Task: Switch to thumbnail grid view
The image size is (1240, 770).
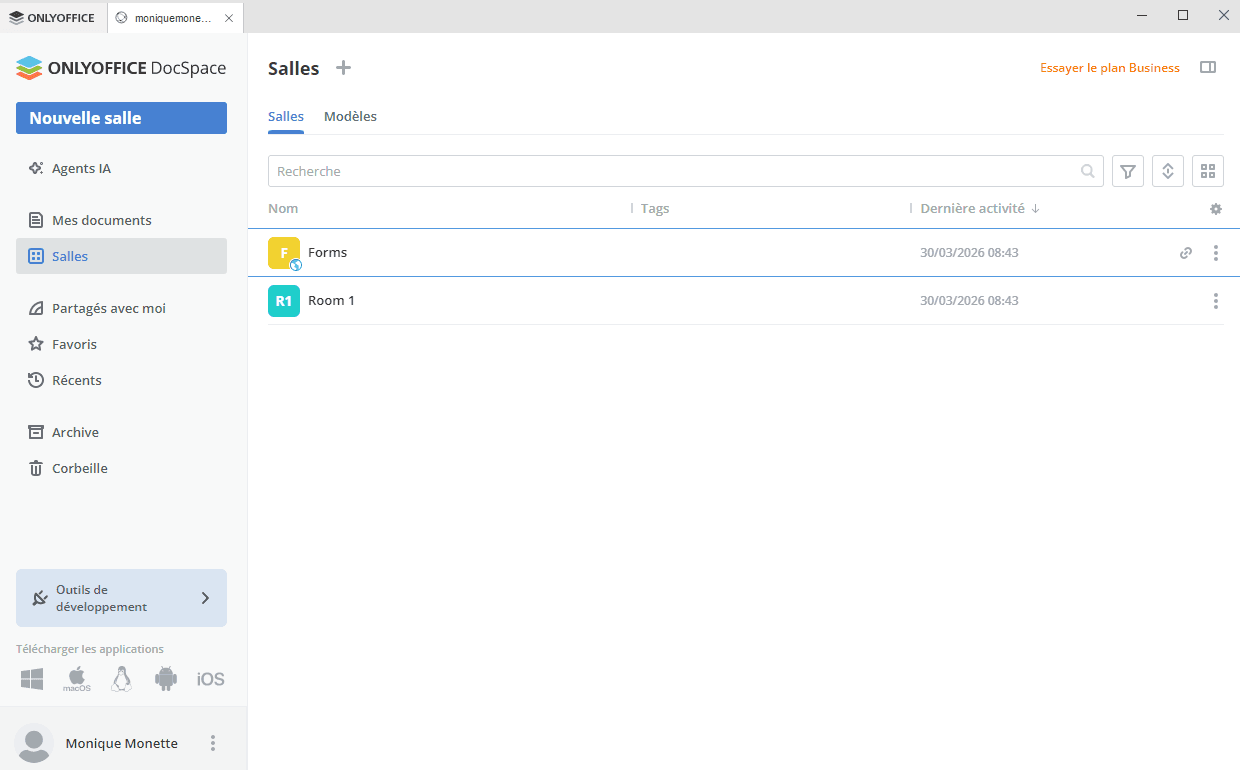Action: (1207, 171)
